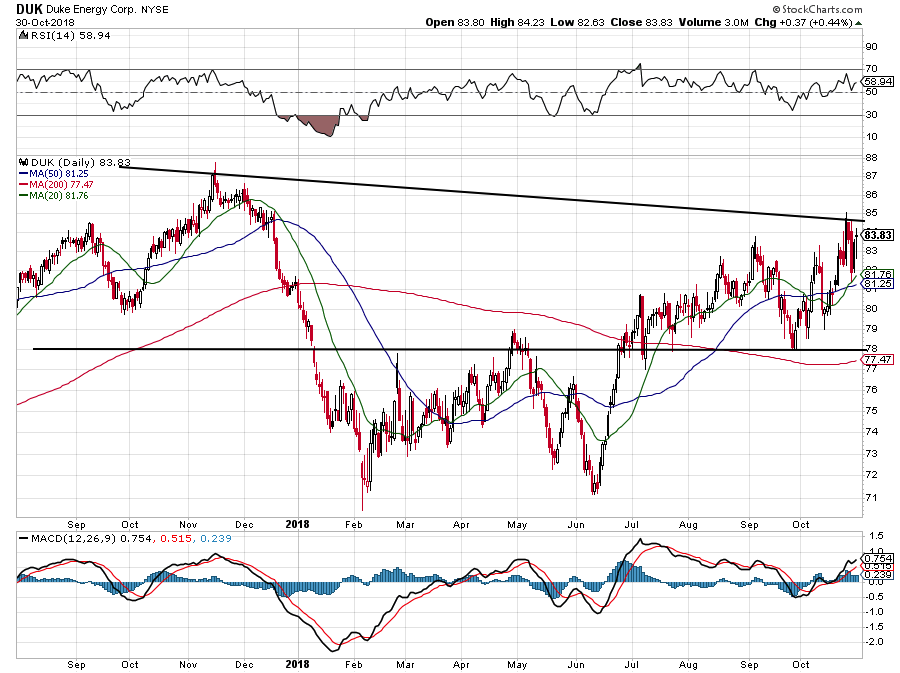900x673 pixels.
Task: Click the 90 level on RSI axis
Action: tap(871, 46)
